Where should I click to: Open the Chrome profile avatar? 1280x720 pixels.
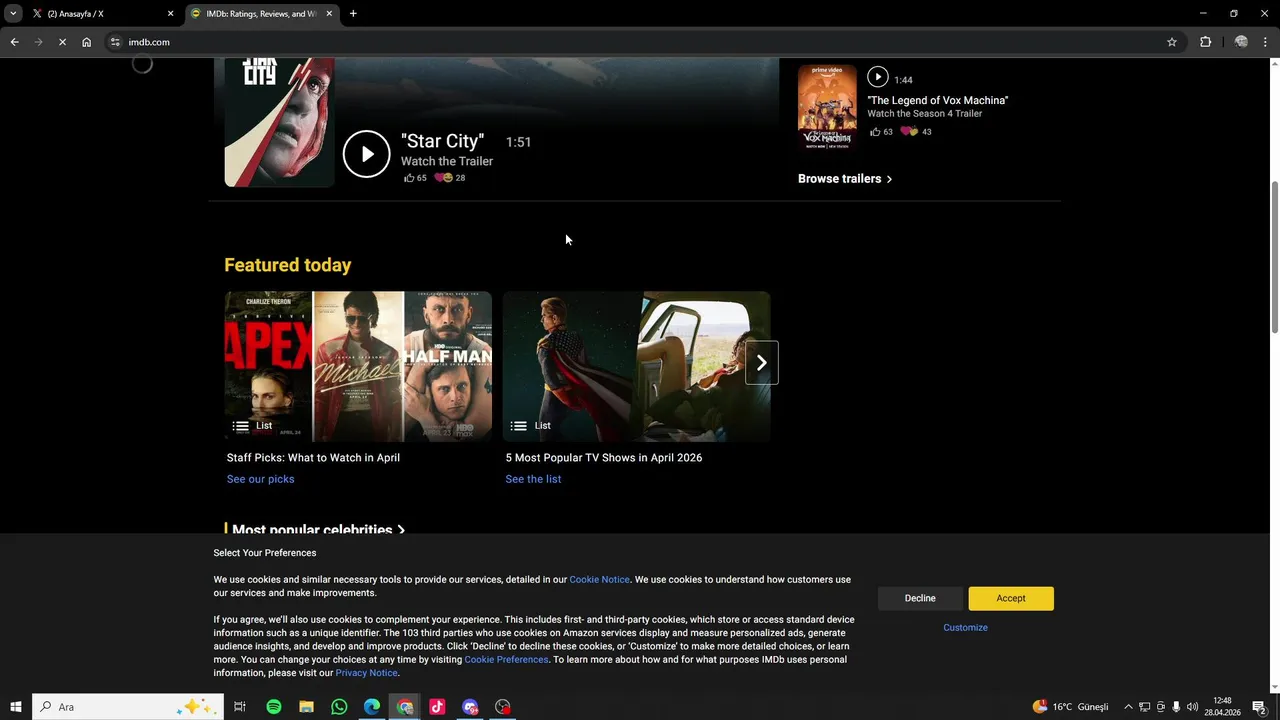point(1241,42)
